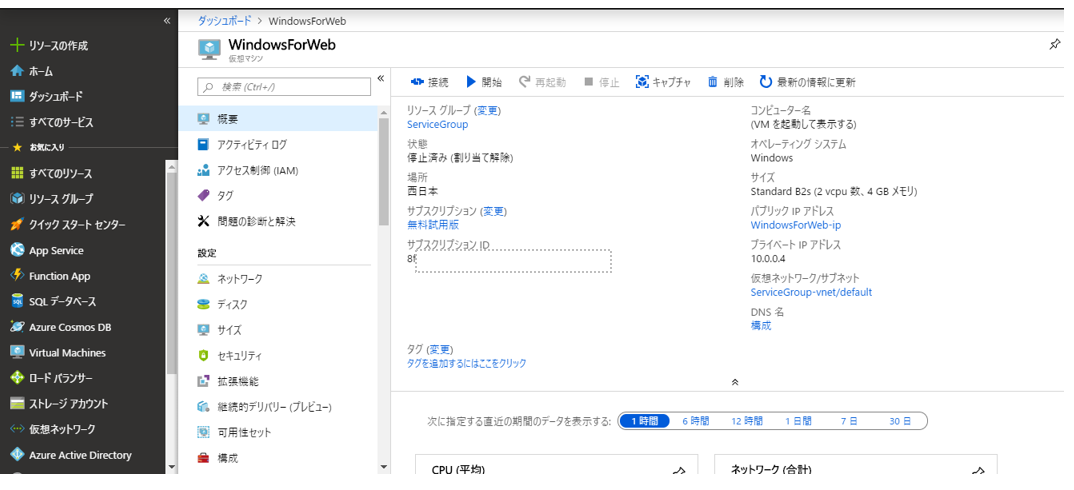The height and width of the screenshot is (490, 1074).
Task: Click 変更 next to Subscription label
Action: pyautogui.click(x=494, y=211)
